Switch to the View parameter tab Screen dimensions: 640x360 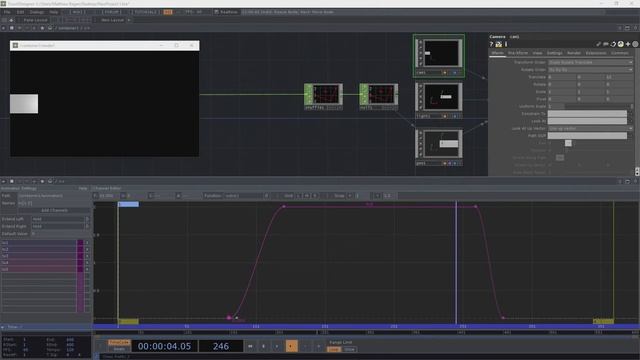[537, 53]
